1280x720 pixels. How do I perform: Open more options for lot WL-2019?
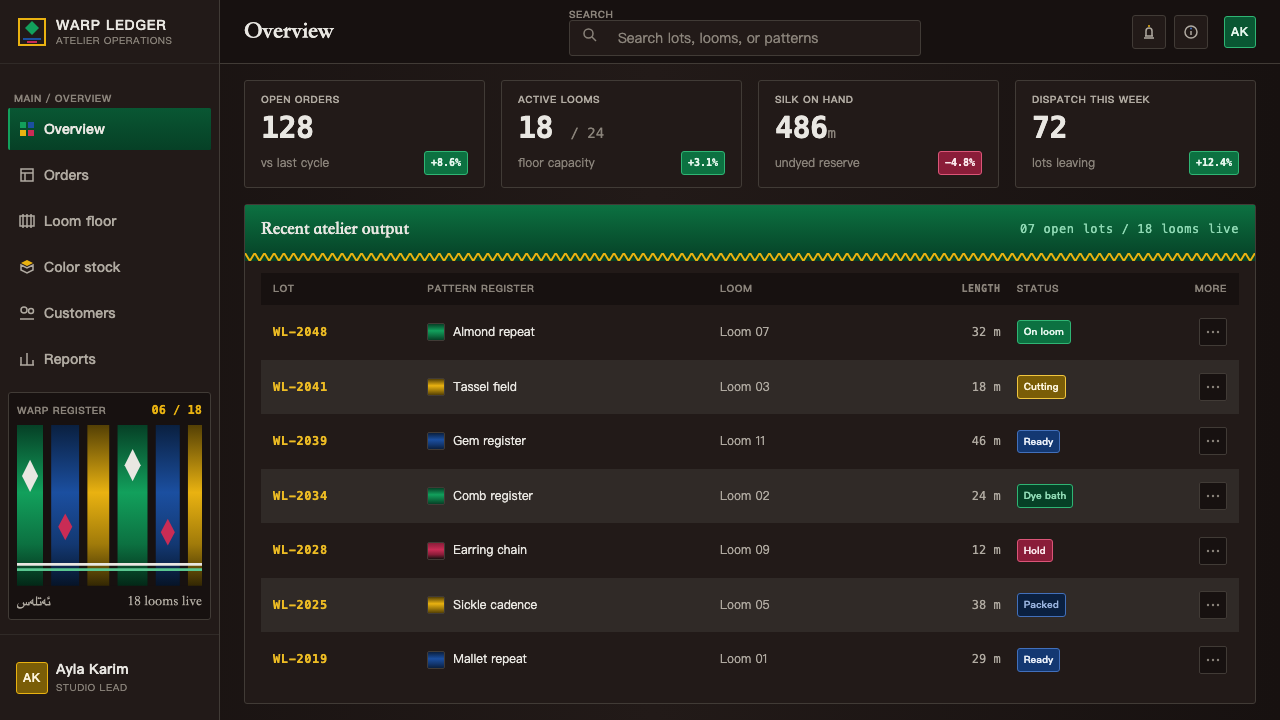(1213, 659)
